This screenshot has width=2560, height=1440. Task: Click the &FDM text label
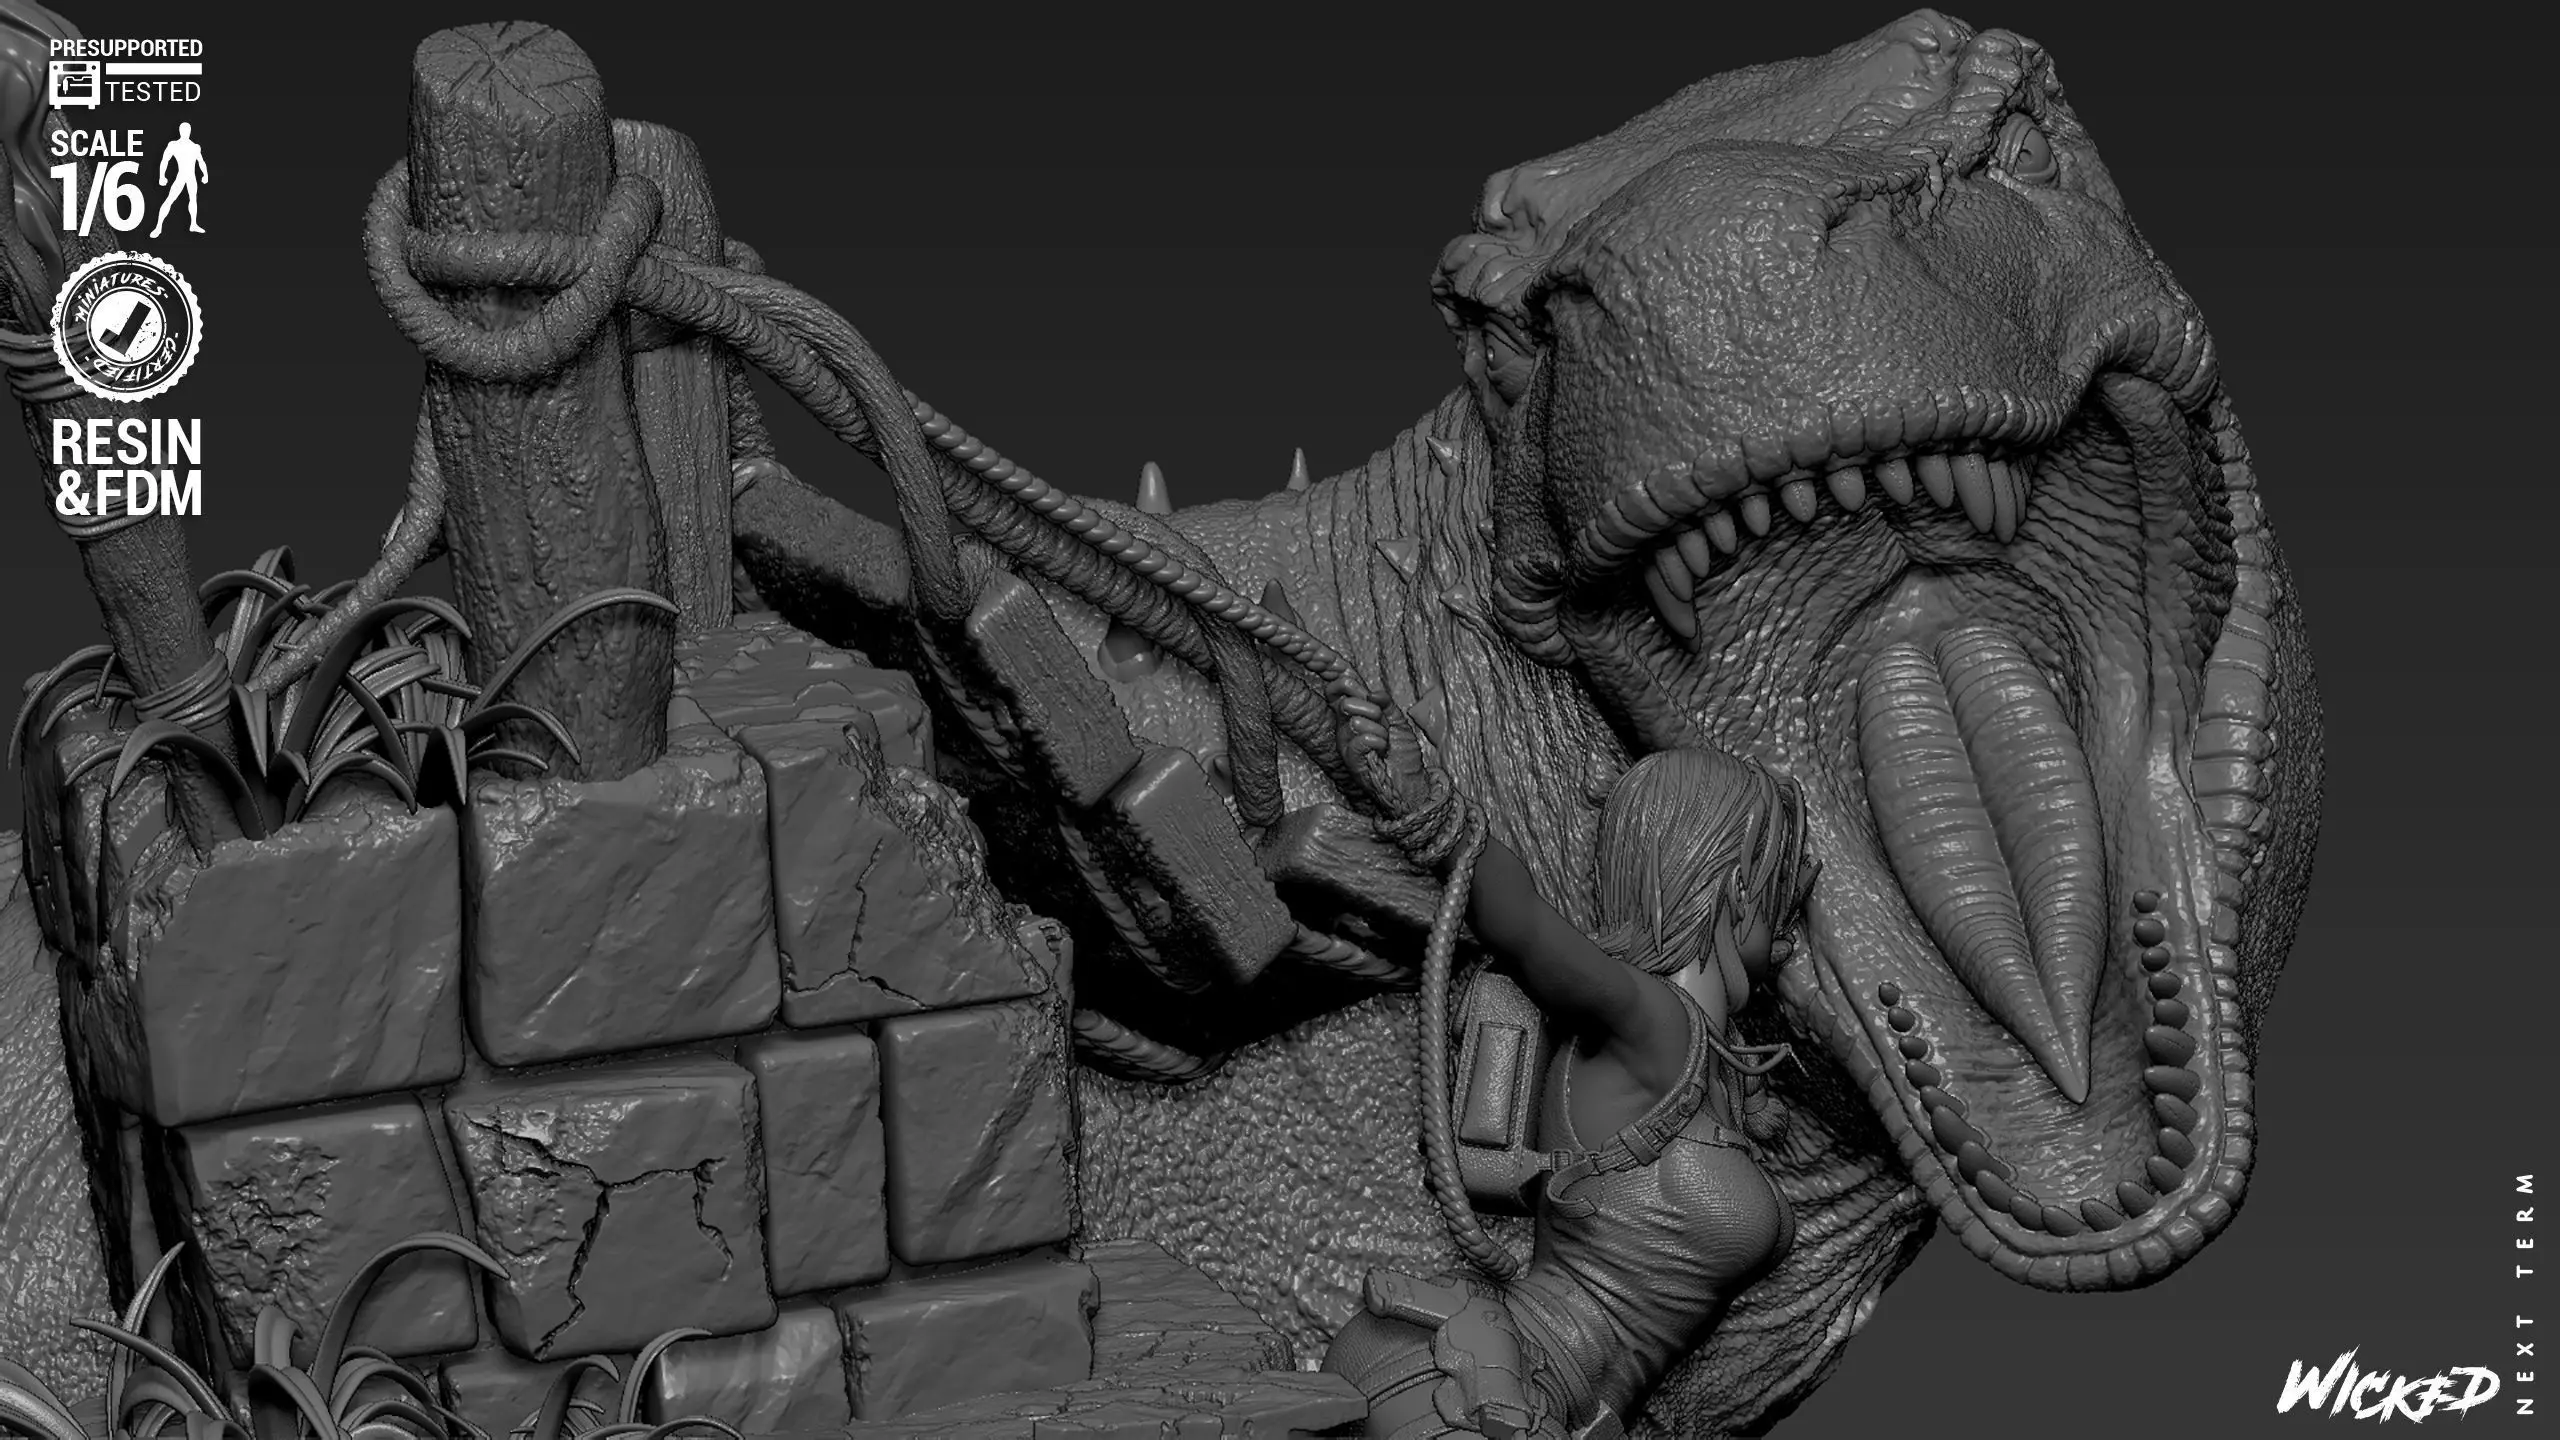(x=128, y=494)
